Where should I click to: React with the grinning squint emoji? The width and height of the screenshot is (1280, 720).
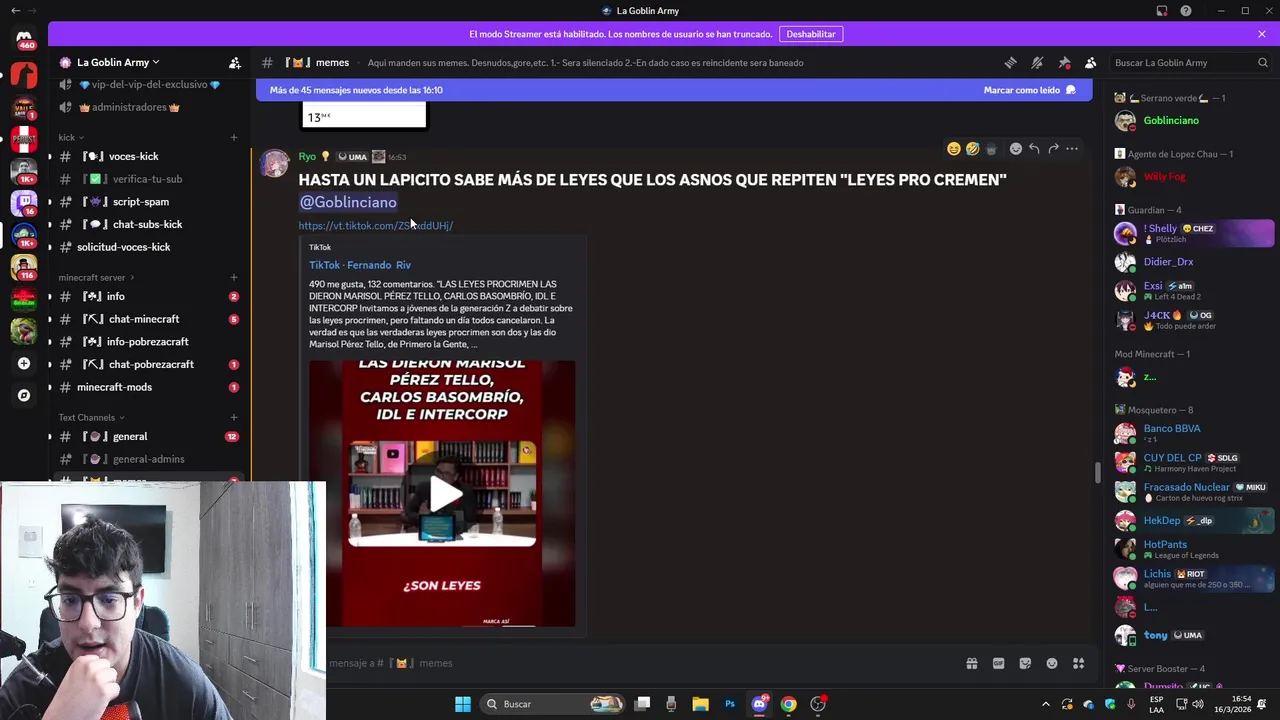tap(954, 149)
